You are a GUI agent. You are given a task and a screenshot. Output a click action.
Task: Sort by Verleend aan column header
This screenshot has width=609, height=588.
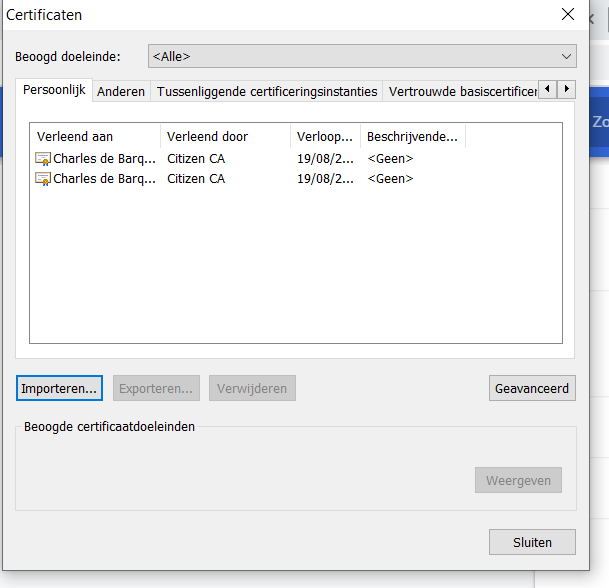click(x=95, y=136)
